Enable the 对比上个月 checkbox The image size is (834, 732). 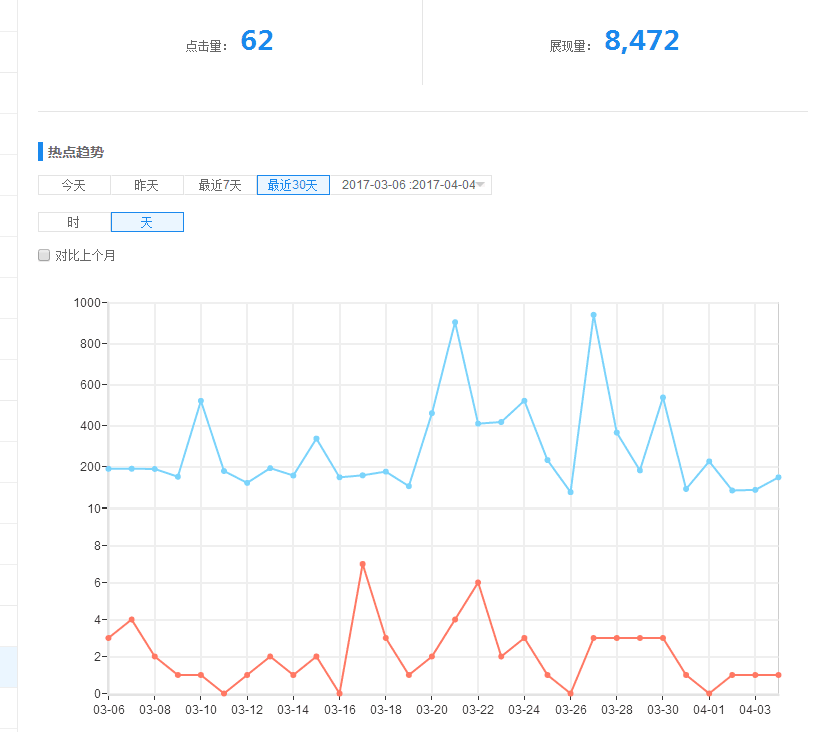click(x=44, y=255)
